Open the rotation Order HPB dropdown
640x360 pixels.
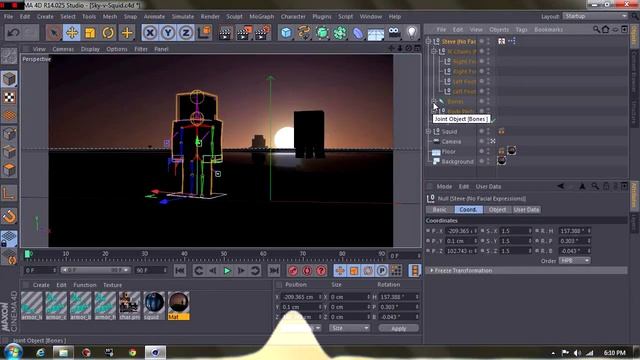pos(574,260)
